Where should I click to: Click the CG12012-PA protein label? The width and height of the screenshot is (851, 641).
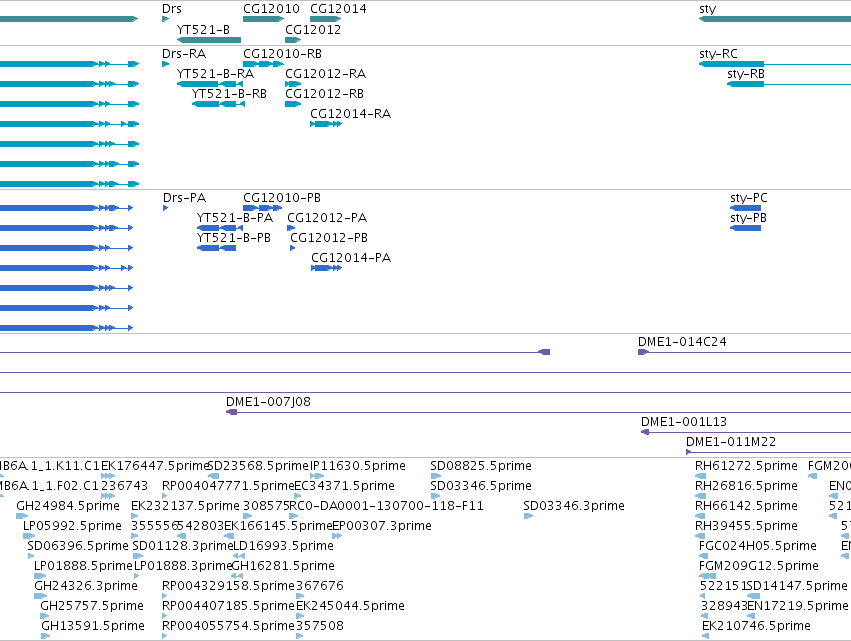click(327, 218)
